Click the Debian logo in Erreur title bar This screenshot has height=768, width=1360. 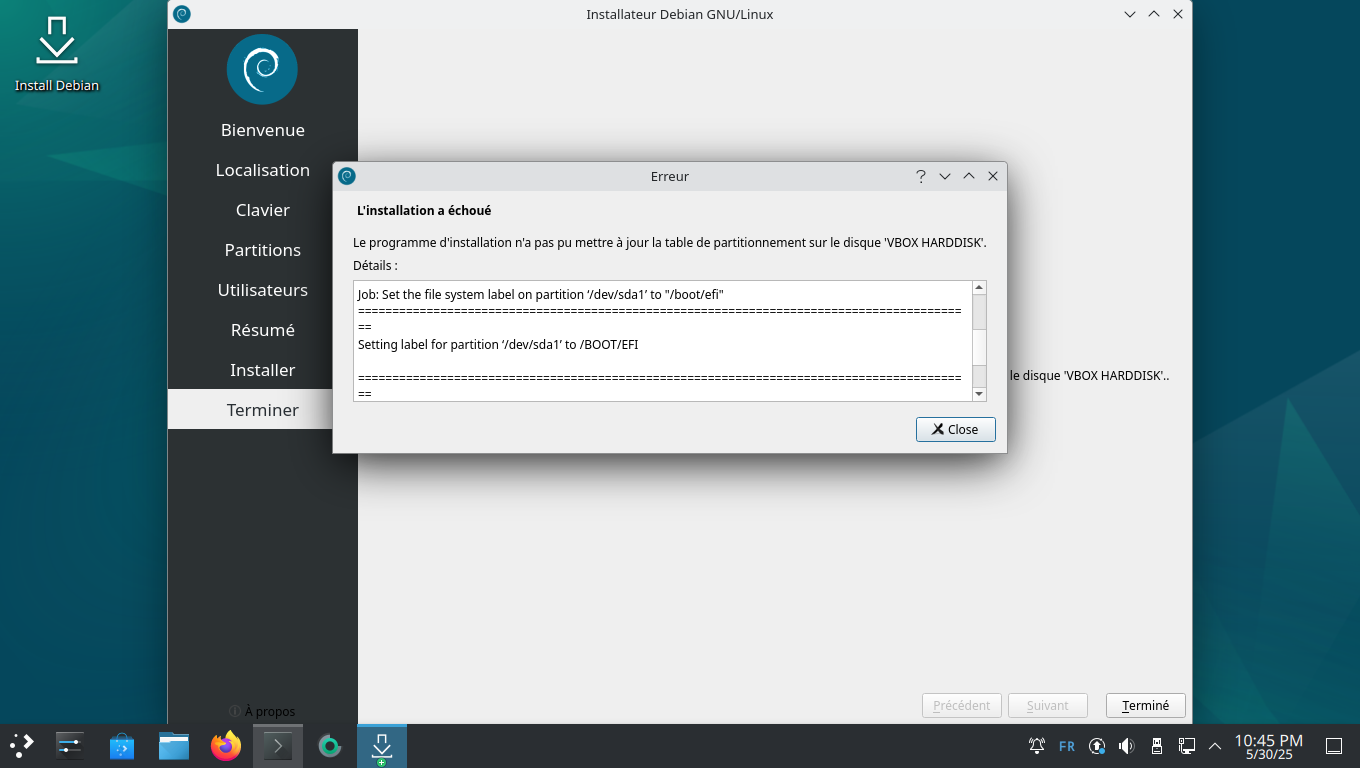point(347,176)
